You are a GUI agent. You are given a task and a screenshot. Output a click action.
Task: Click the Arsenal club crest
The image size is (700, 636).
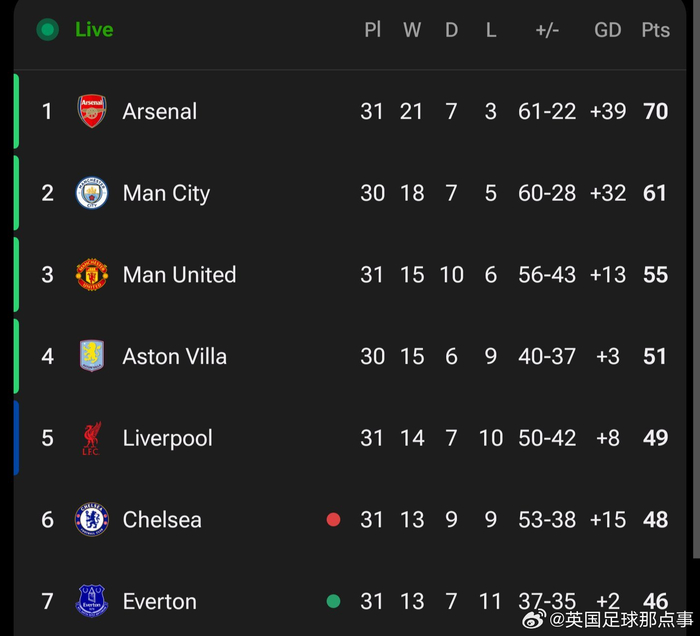[92, 111]
